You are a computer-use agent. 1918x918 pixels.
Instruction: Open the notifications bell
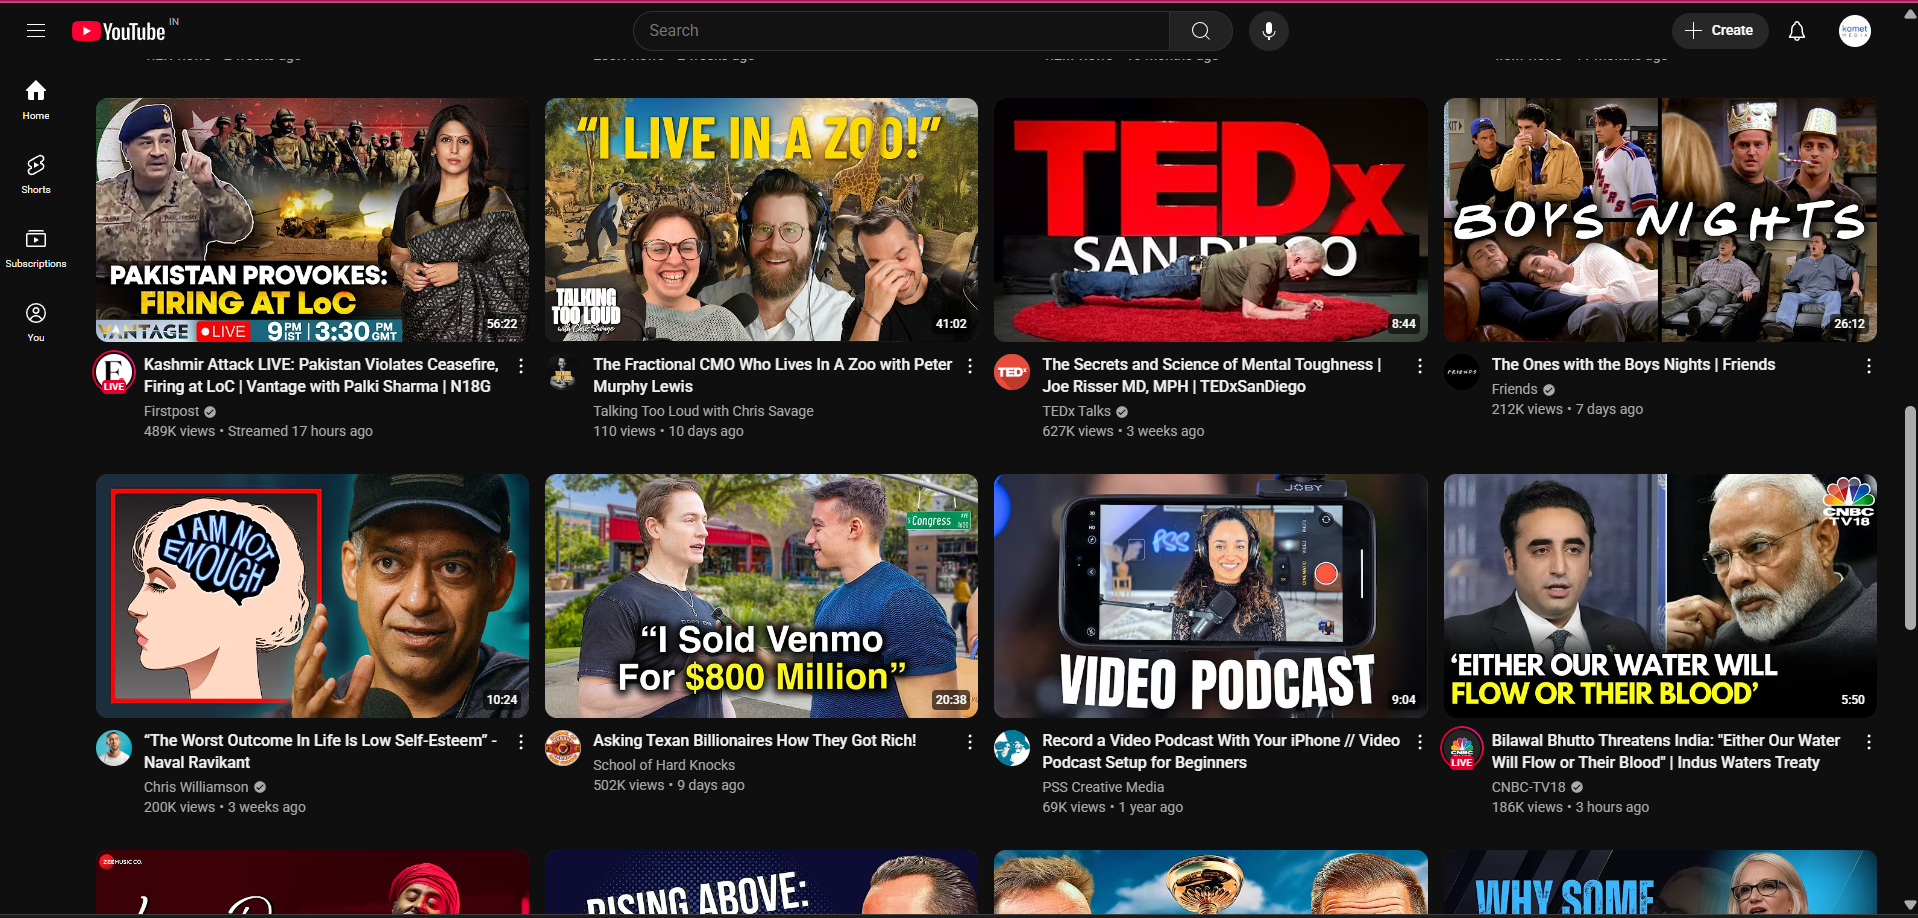pos(1797,31)
